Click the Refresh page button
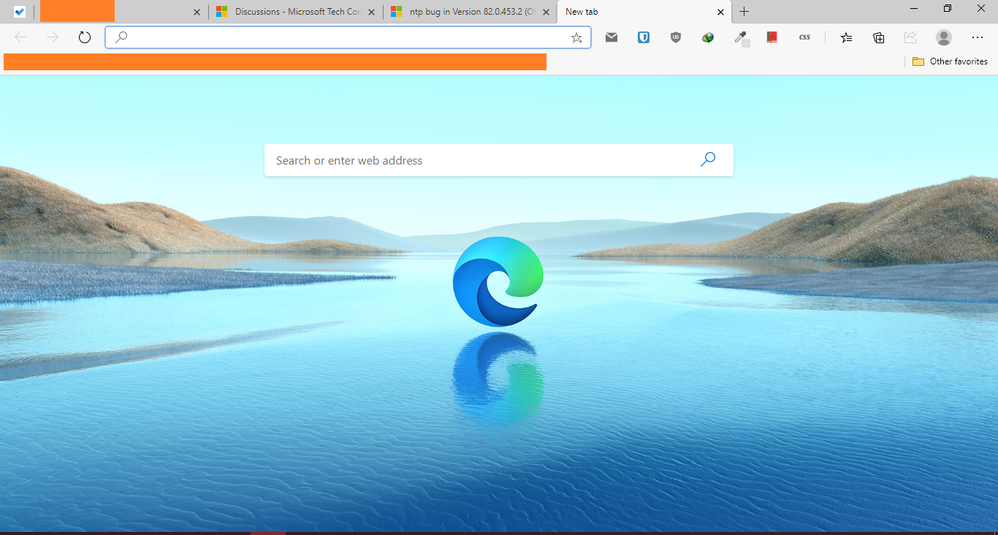998x535 pixels. (x=85, y=38)
